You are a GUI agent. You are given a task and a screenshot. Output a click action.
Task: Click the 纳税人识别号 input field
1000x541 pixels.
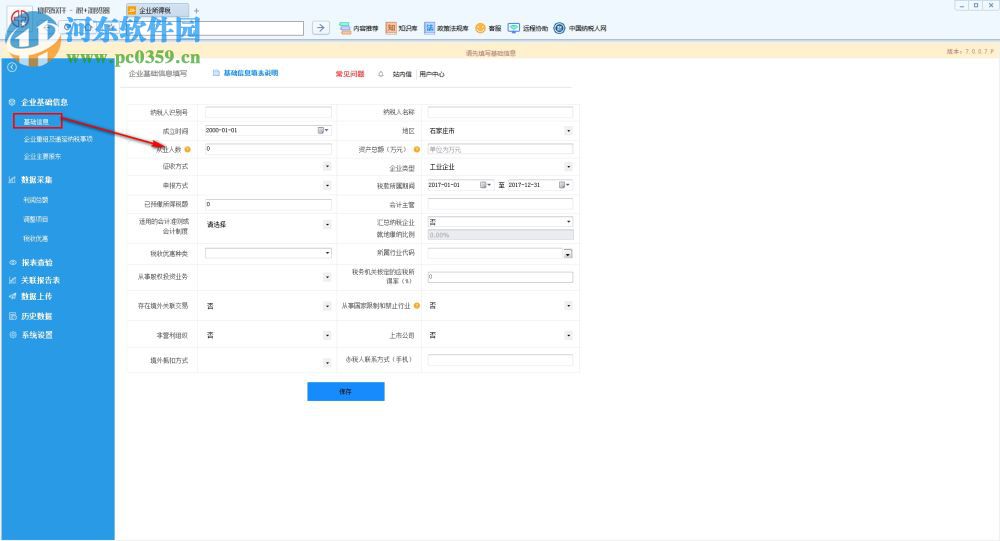[x=268, y=112]
